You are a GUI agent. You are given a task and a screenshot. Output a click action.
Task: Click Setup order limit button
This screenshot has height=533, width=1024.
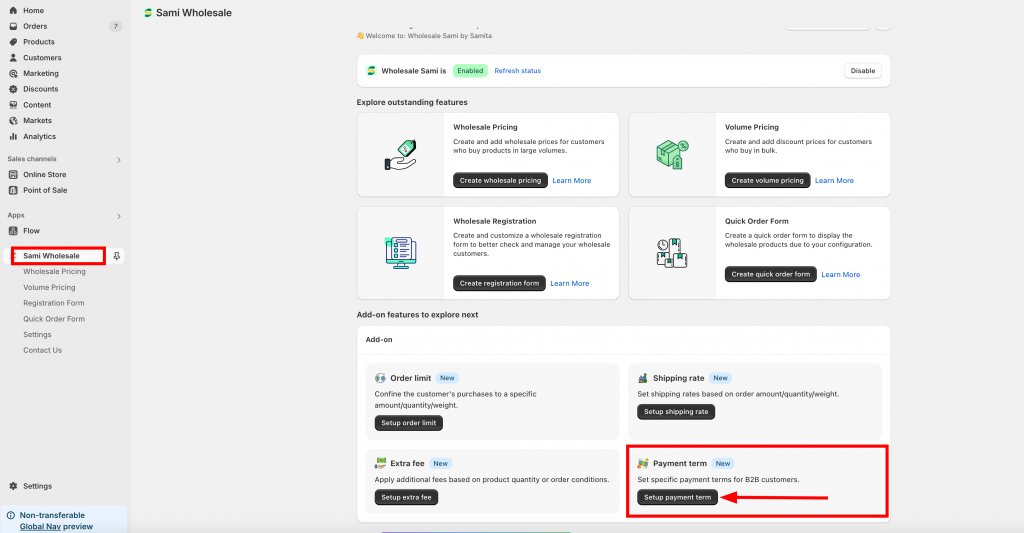[409, 423]
